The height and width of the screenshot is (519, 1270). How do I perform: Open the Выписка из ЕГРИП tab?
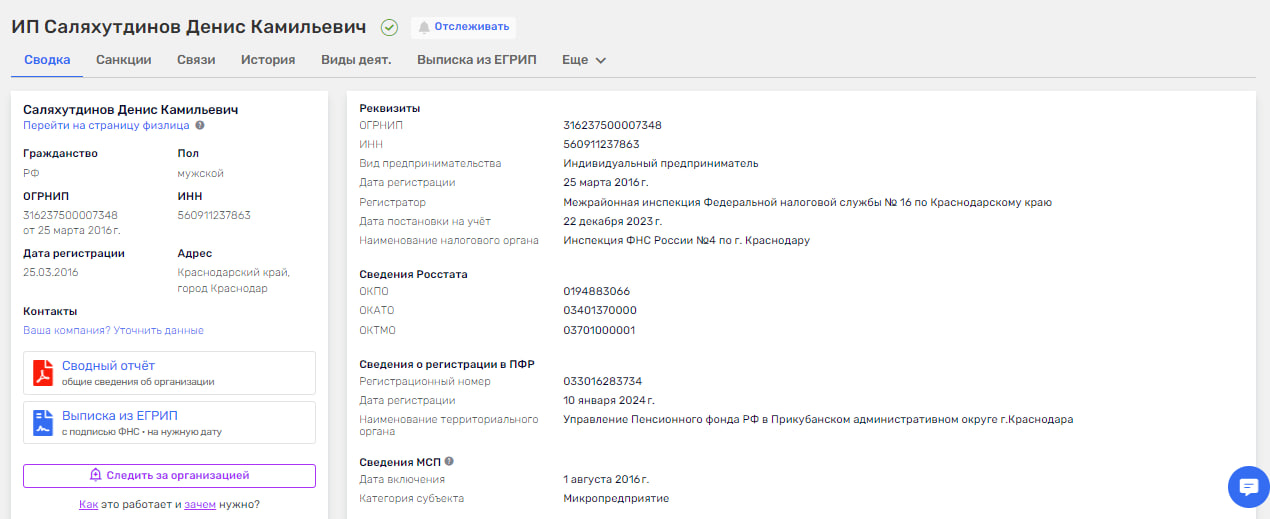click(x=477, y=60)
